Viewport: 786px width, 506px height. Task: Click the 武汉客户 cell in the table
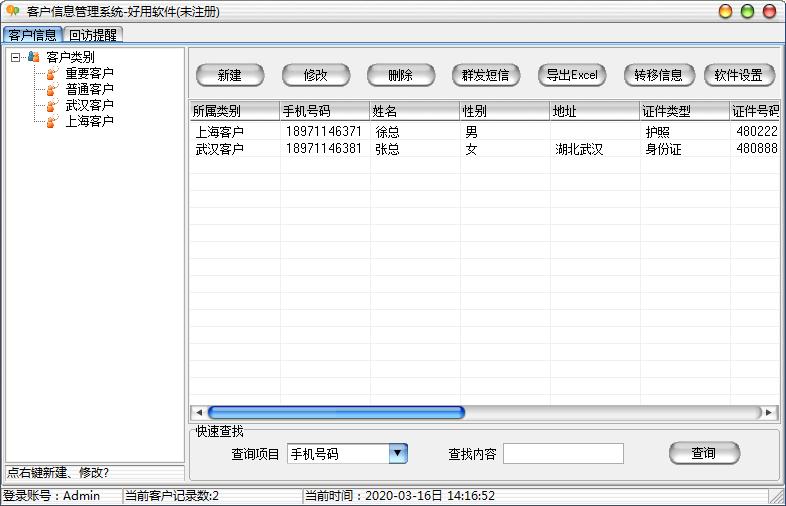pyautogui.click(x=220, y=149)
